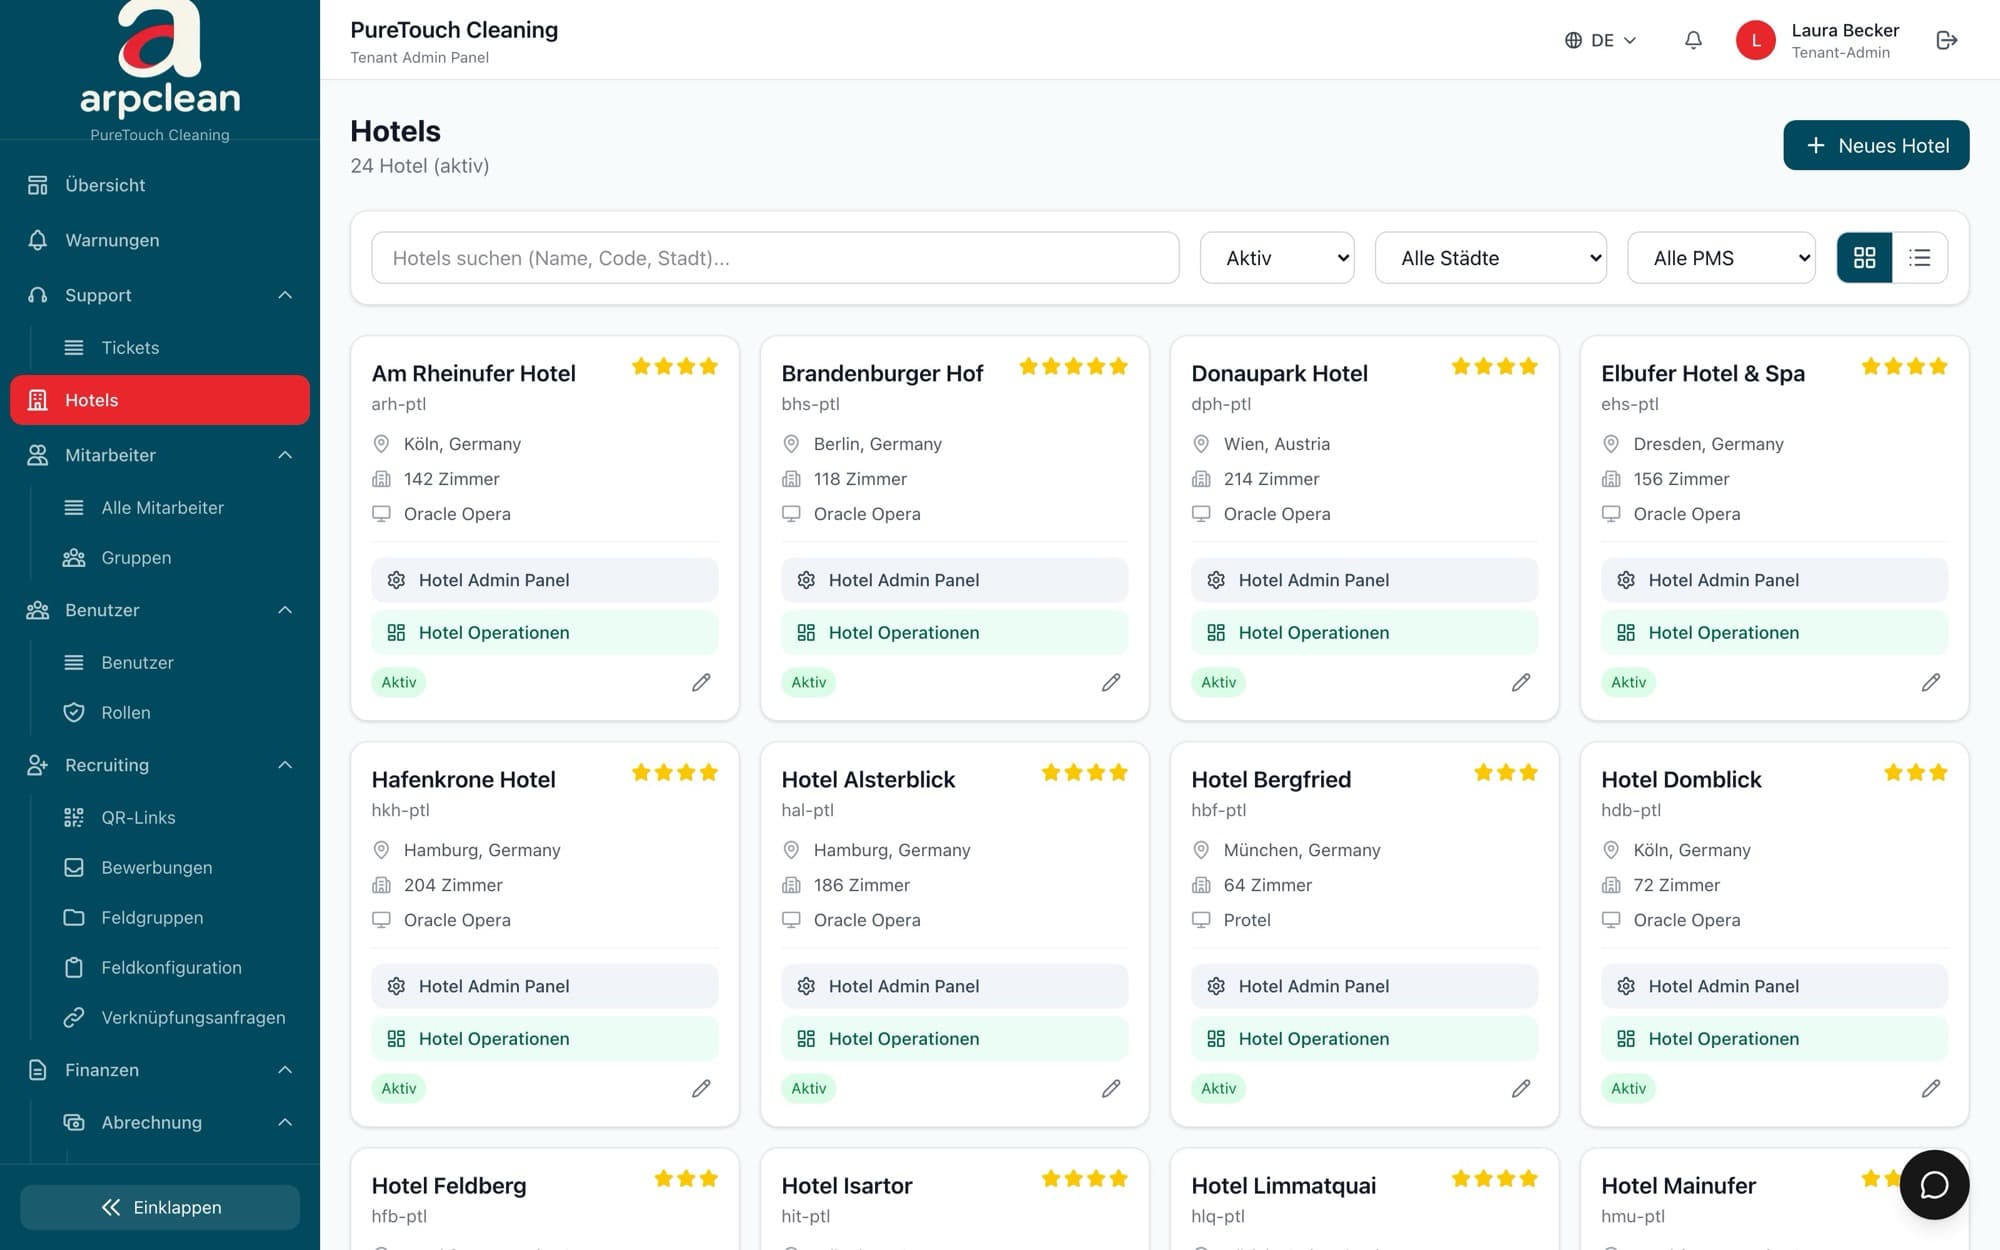Viewport: 2000px width, 1250px height.
Task: Go to Übersicht in sidebar
Action: click(160, 185)
